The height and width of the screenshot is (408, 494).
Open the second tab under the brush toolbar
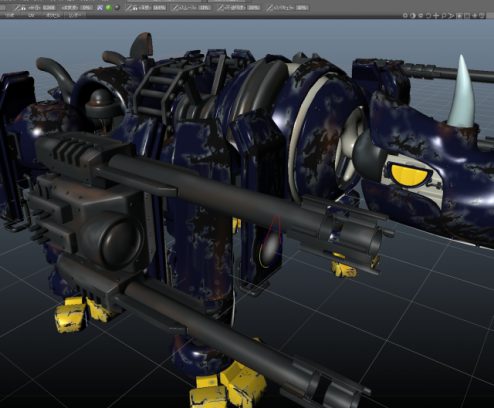click(31, 15)
